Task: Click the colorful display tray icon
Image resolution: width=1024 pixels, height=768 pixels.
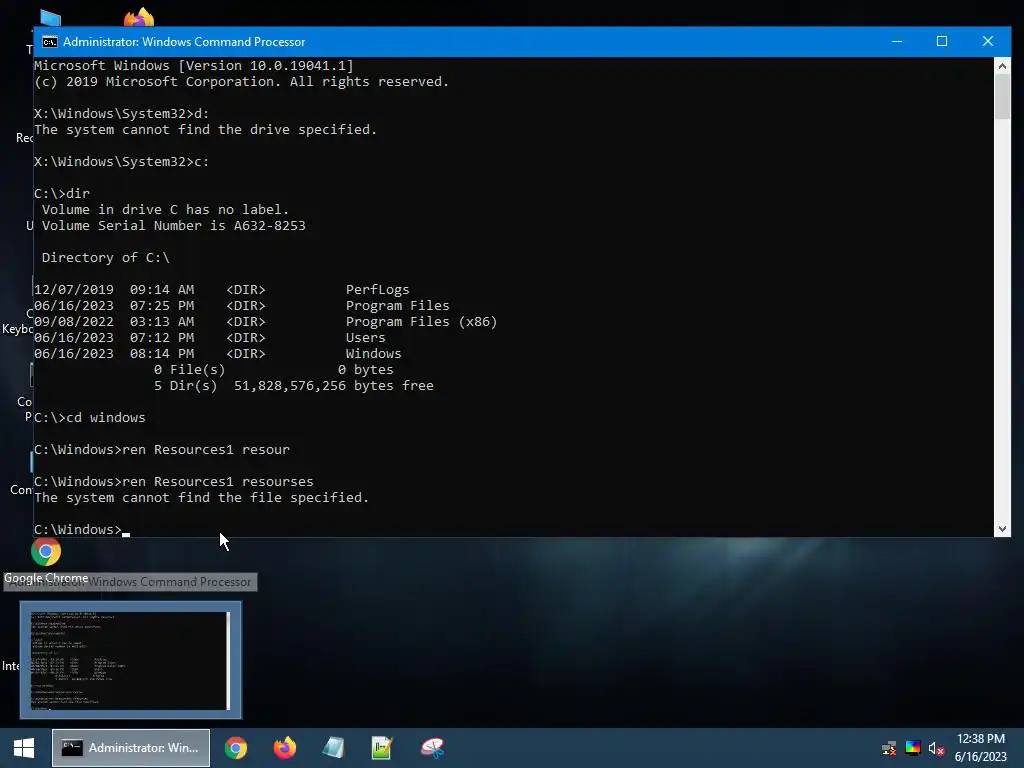Action: point(913,748)
